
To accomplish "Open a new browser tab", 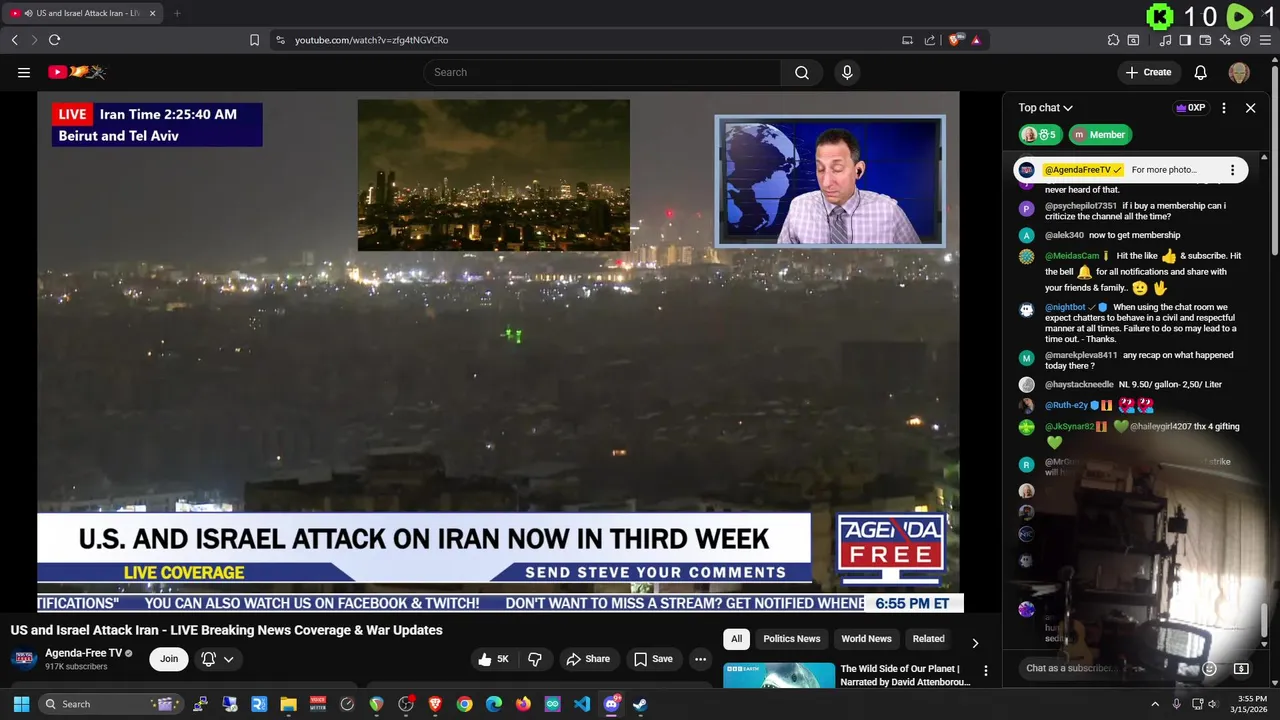I will 177,13.
